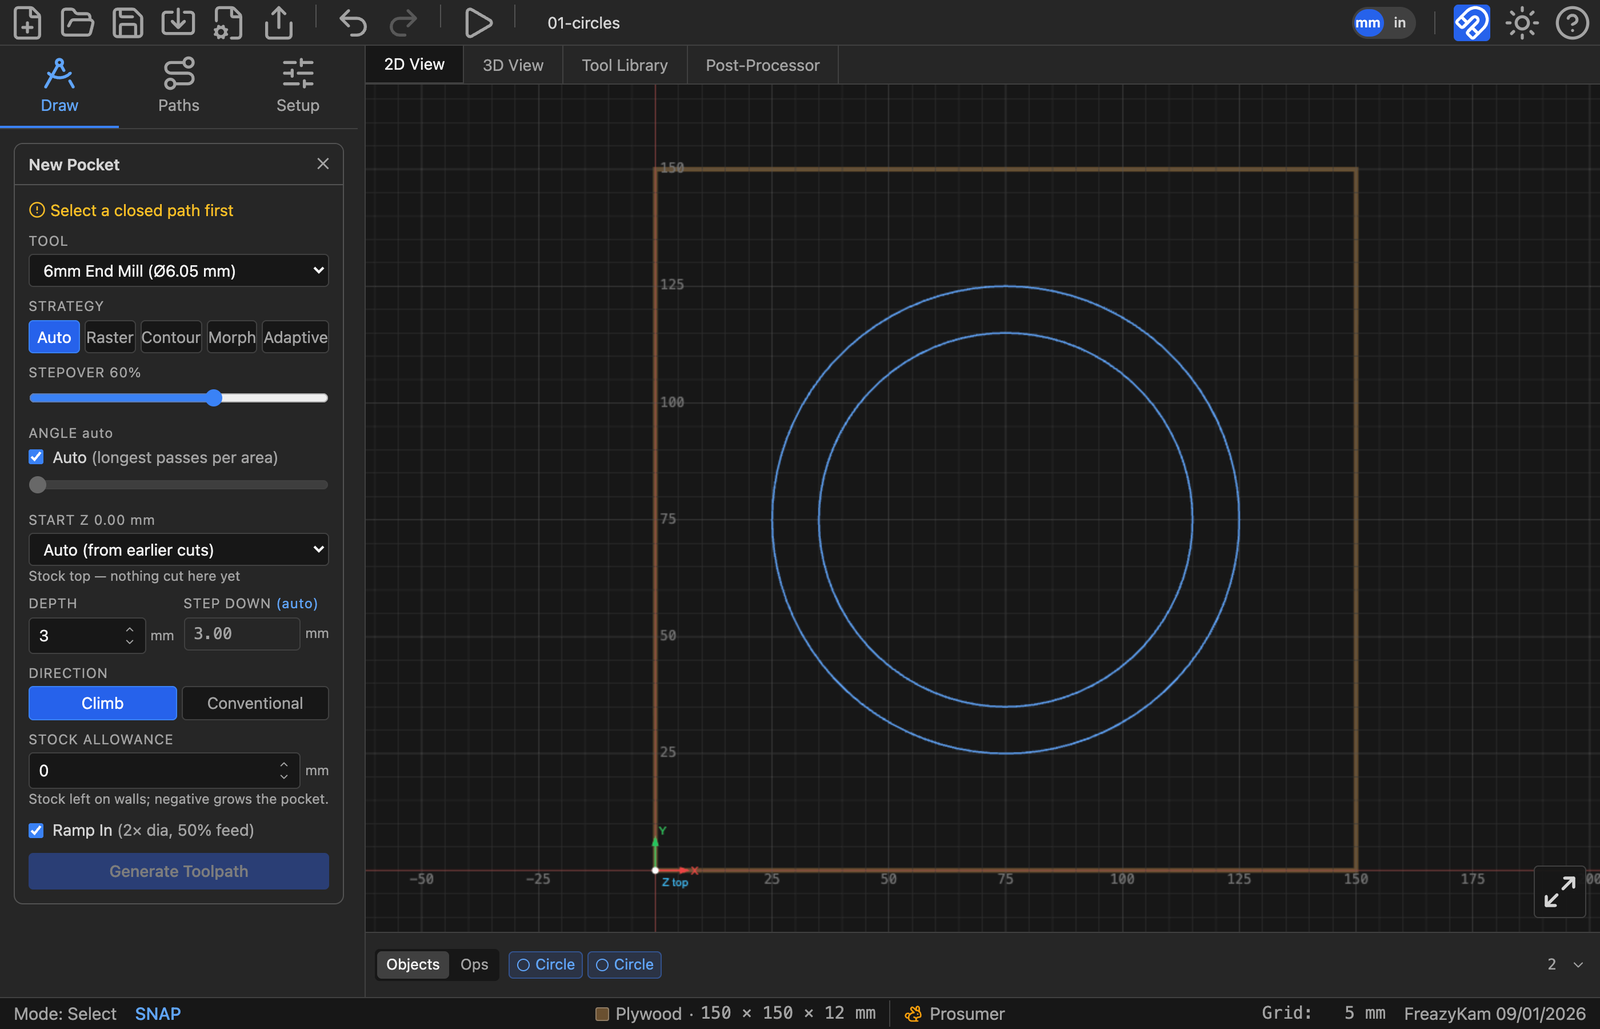Open the Setup panel
Screen dimensions: 1600x1029
click(x=298, y=86)
